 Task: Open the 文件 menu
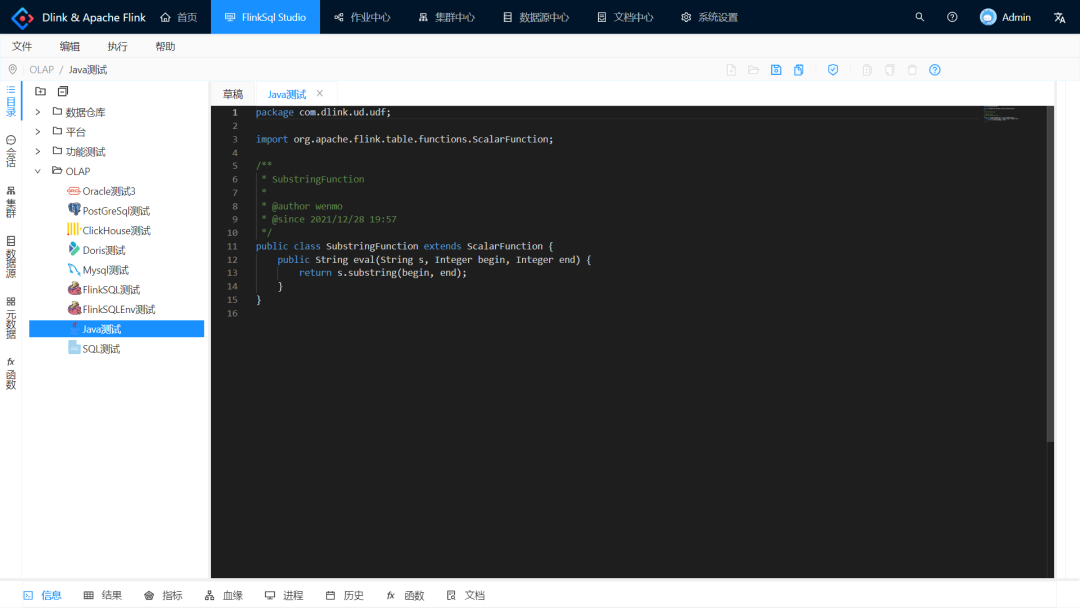point(22,46)
